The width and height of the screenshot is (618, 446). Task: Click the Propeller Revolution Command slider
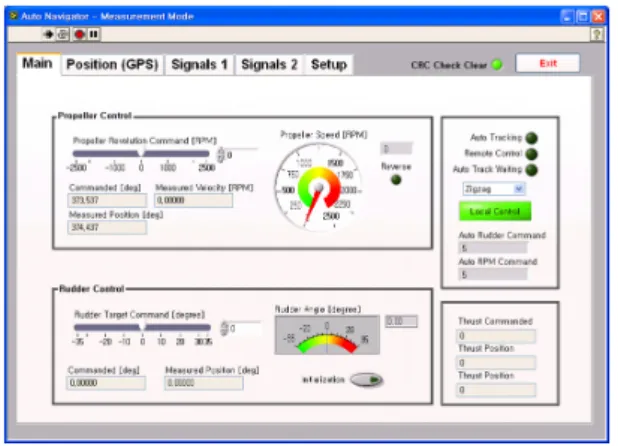tap(141, 154)
